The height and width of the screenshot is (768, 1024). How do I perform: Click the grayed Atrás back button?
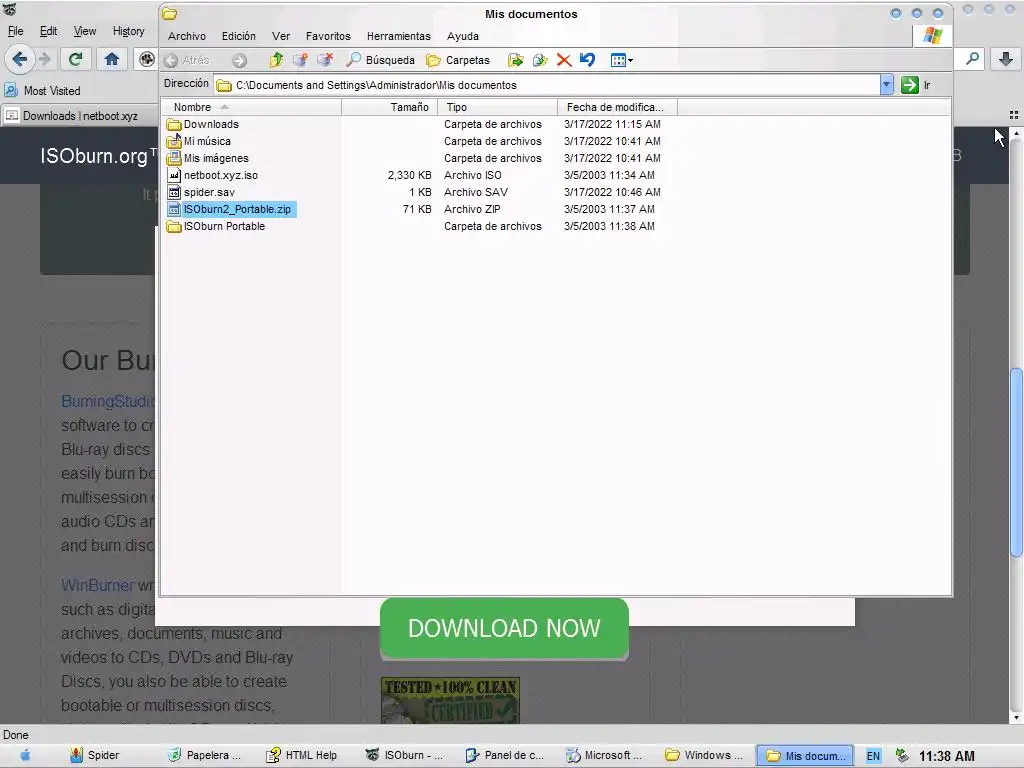click(187, 60)
